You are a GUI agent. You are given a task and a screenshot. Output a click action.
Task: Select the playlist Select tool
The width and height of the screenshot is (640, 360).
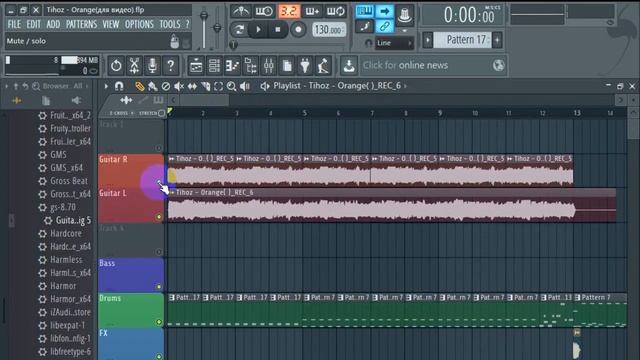pos(218,86)
